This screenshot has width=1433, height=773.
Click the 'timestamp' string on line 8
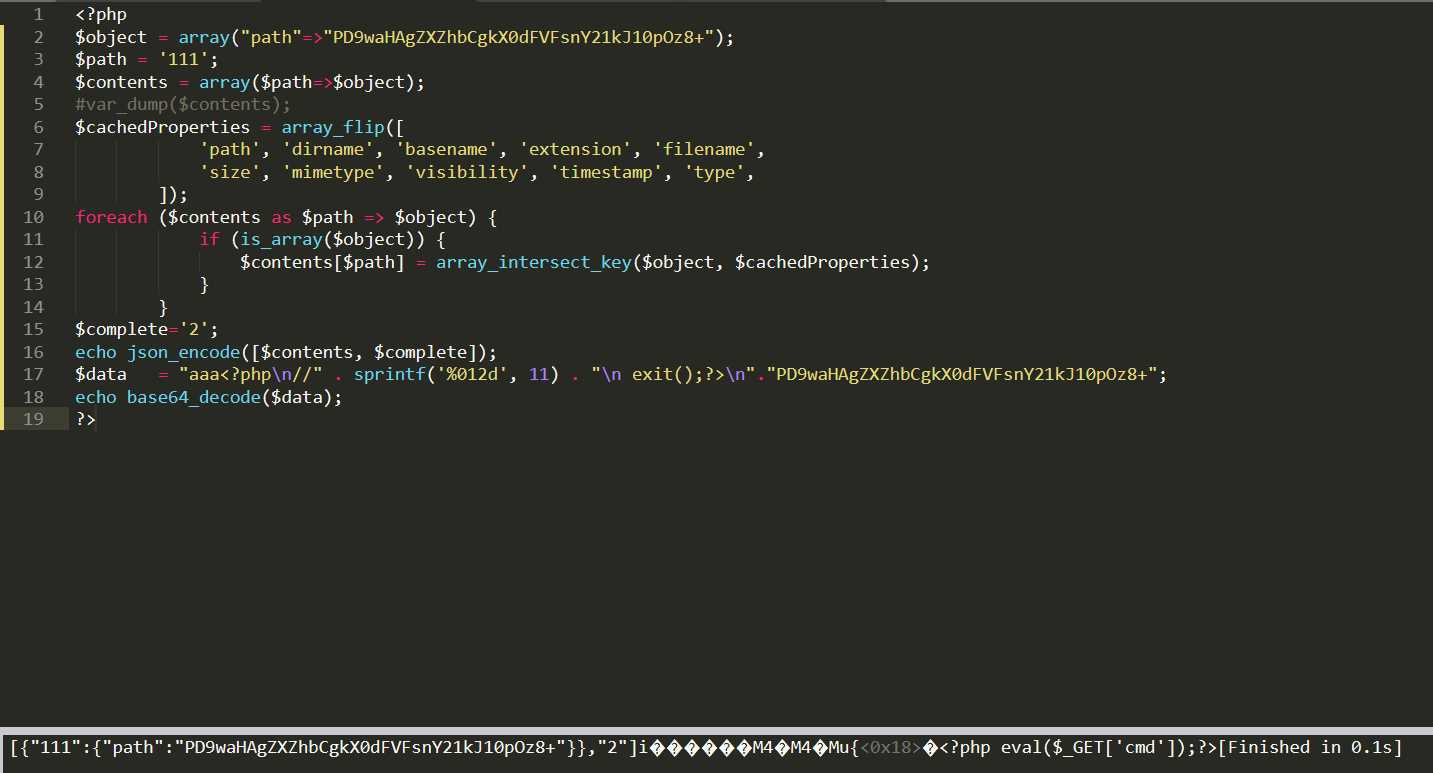[x=607, y=172]
